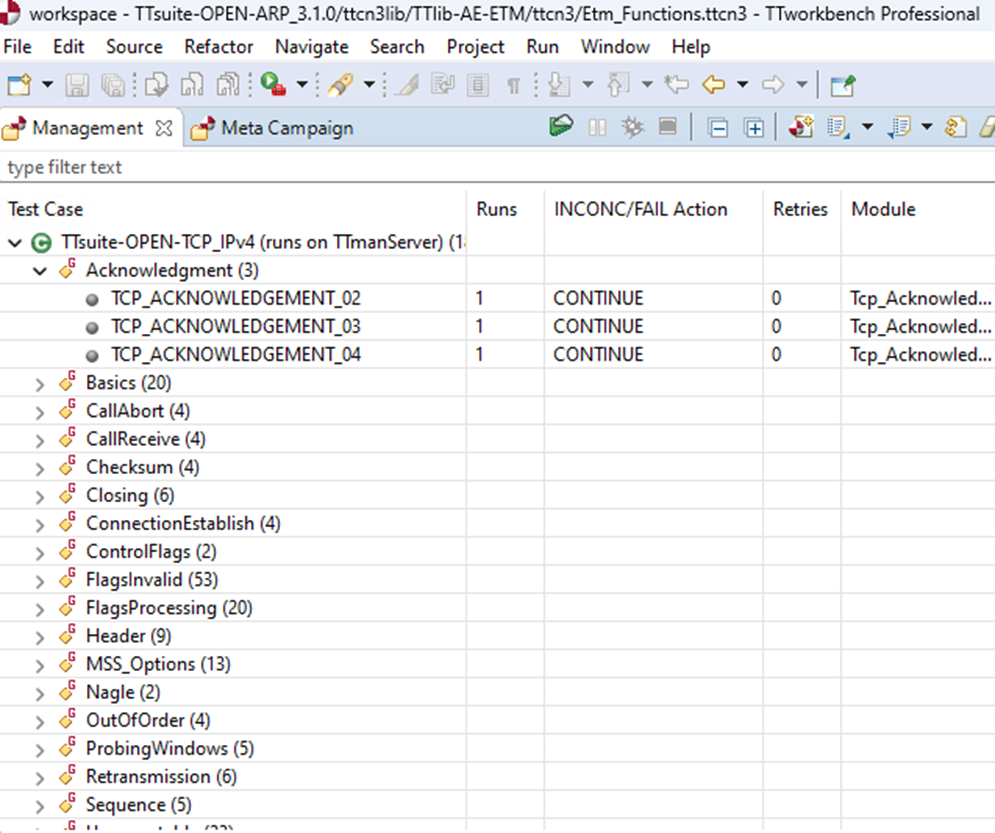995x833 pixels.
Task: Click the Module column header
Action: tap(883, 209)
